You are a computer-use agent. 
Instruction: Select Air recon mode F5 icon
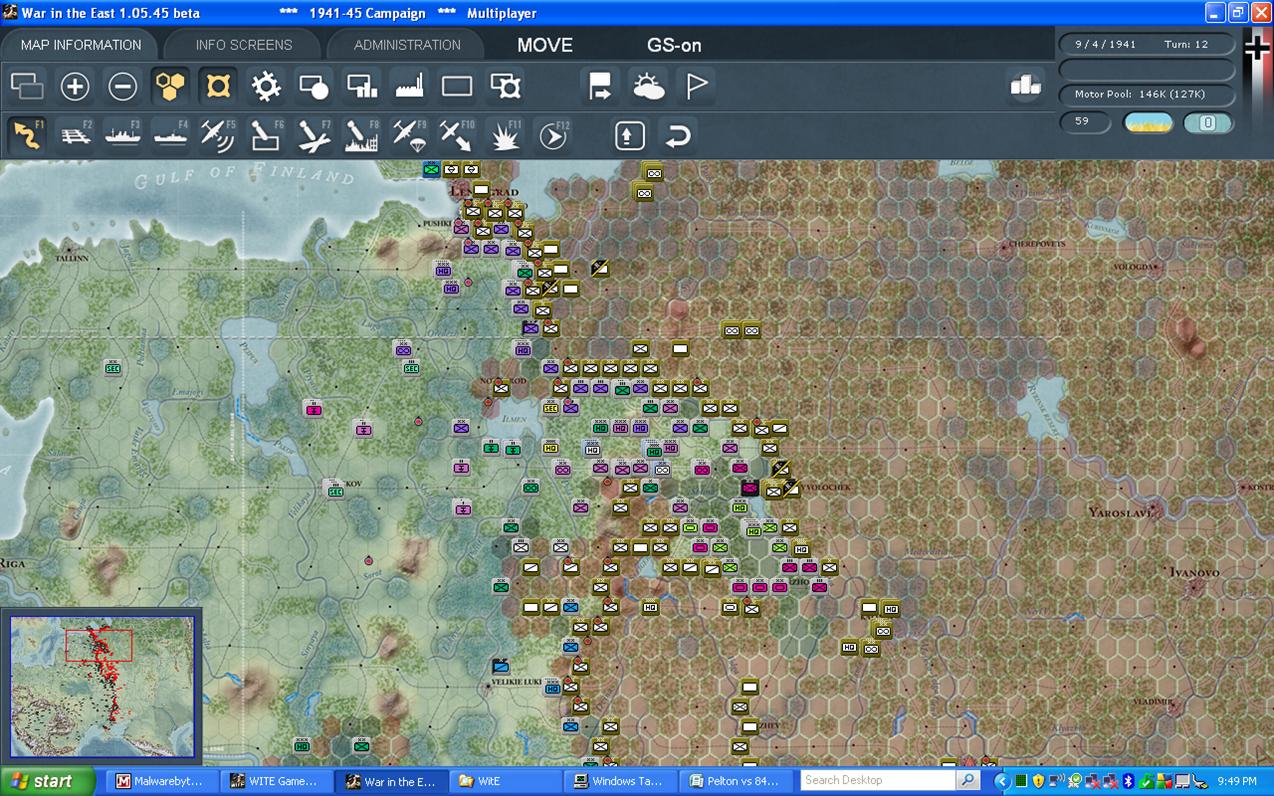[218, 135]
